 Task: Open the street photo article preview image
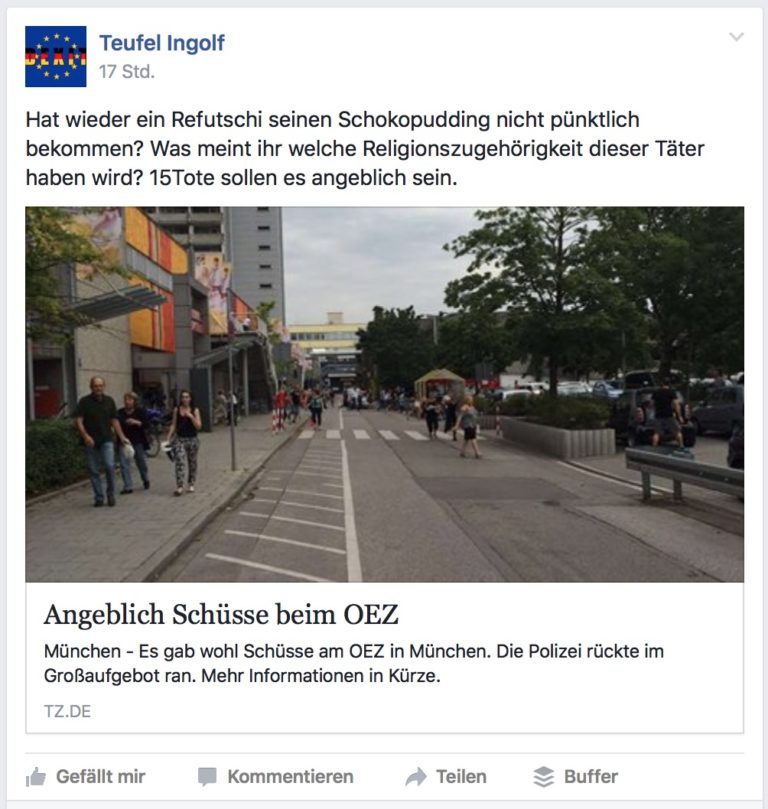(x=384, y=394)
